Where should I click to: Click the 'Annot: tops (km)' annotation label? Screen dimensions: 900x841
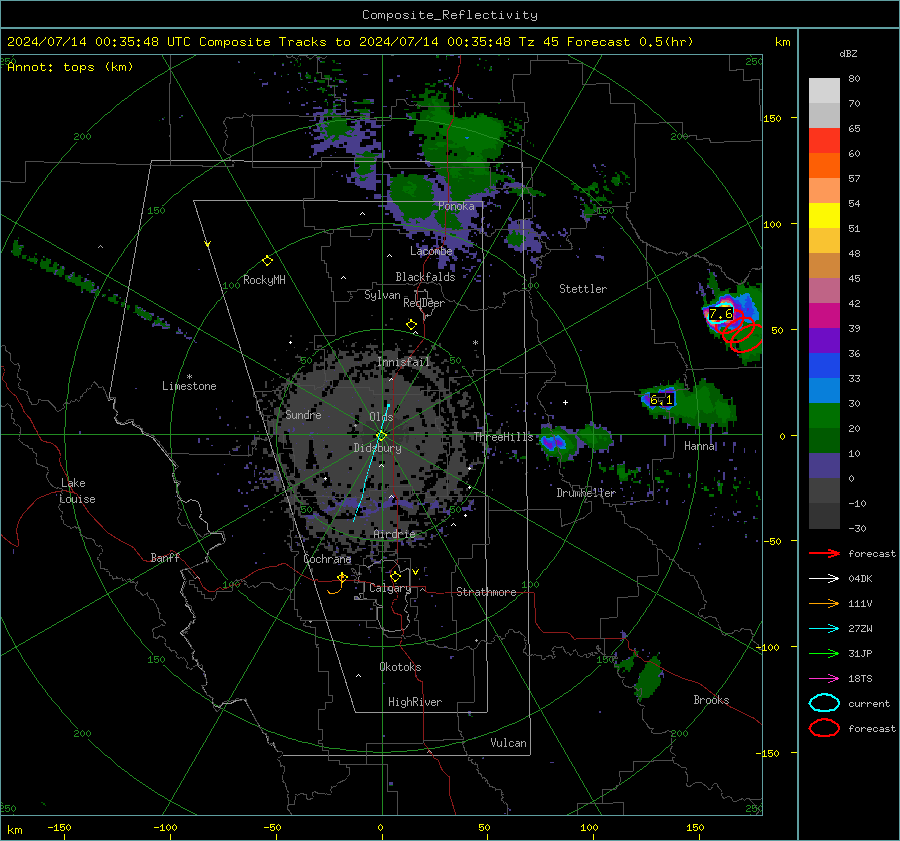pos(70,67)
